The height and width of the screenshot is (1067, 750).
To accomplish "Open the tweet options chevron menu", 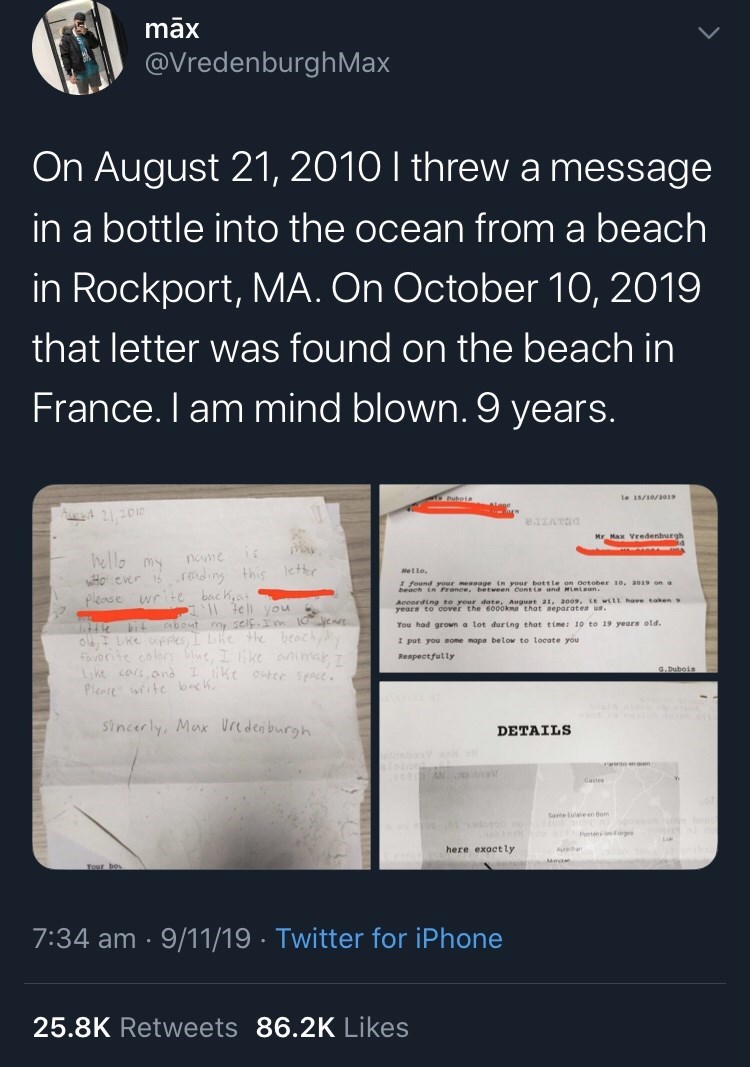I will click(x=708, y=36).
